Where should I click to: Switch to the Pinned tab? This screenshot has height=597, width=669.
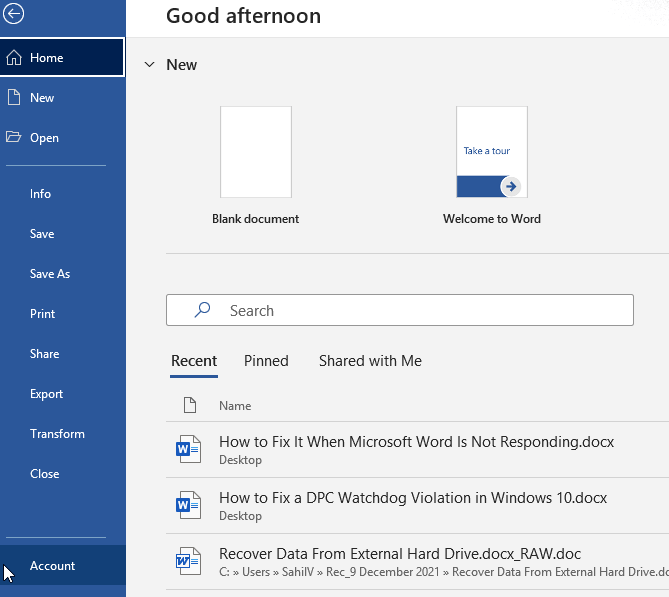[266, 361]
